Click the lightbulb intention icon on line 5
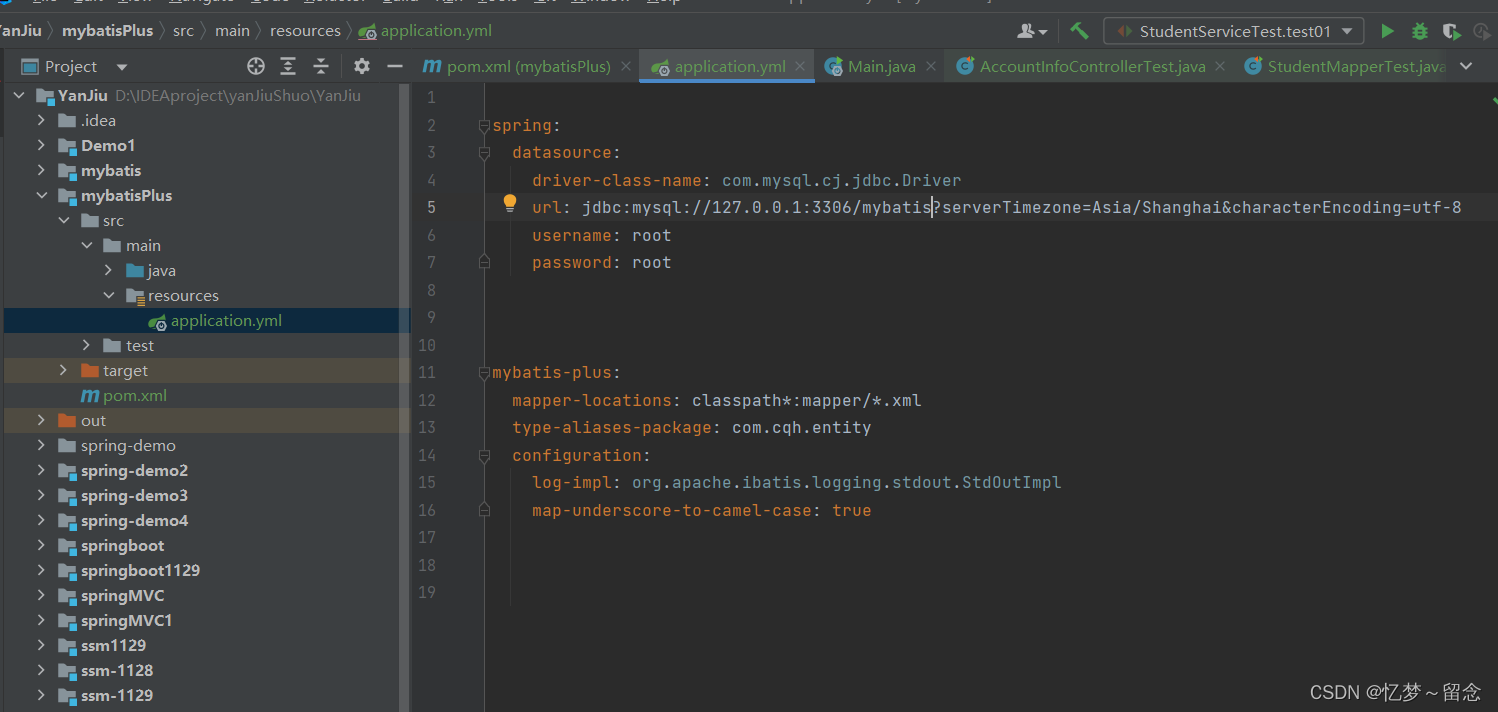The image size is (1498, 712). [510, 203]
